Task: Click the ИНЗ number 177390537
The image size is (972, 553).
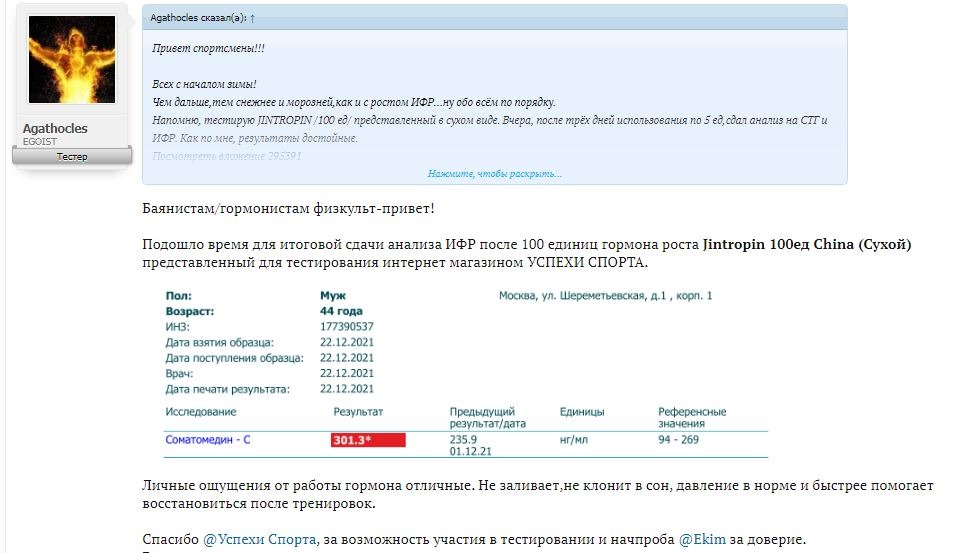Action: 347,327
